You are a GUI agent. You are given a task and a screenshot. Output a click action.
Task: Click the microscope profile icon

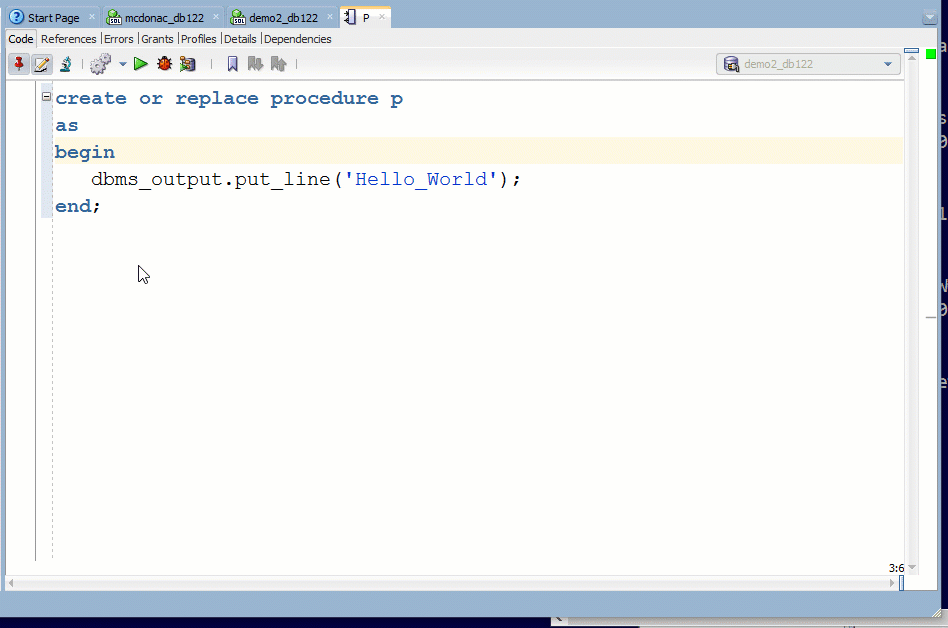(x=65, y=64)
